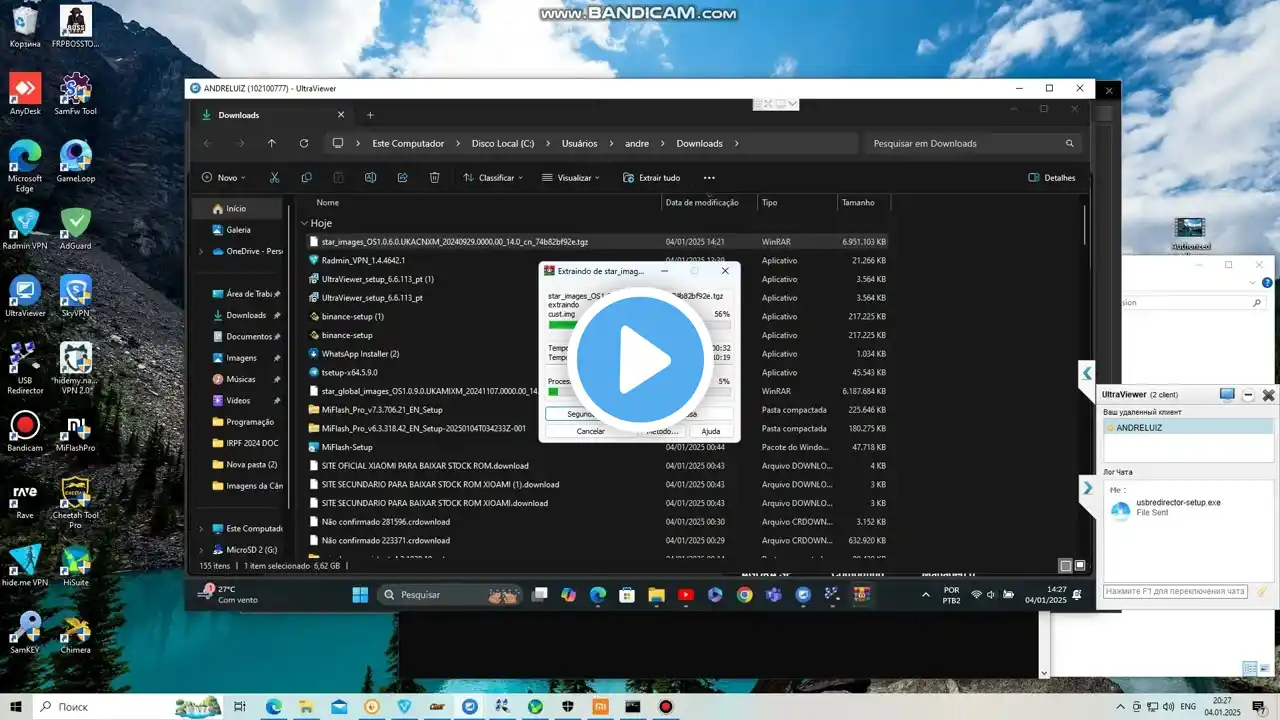Open more options ellipsis in Explorer toolbar
Image resolution: width=1280 pixels, height=720 pixels.
pos(709,177)
